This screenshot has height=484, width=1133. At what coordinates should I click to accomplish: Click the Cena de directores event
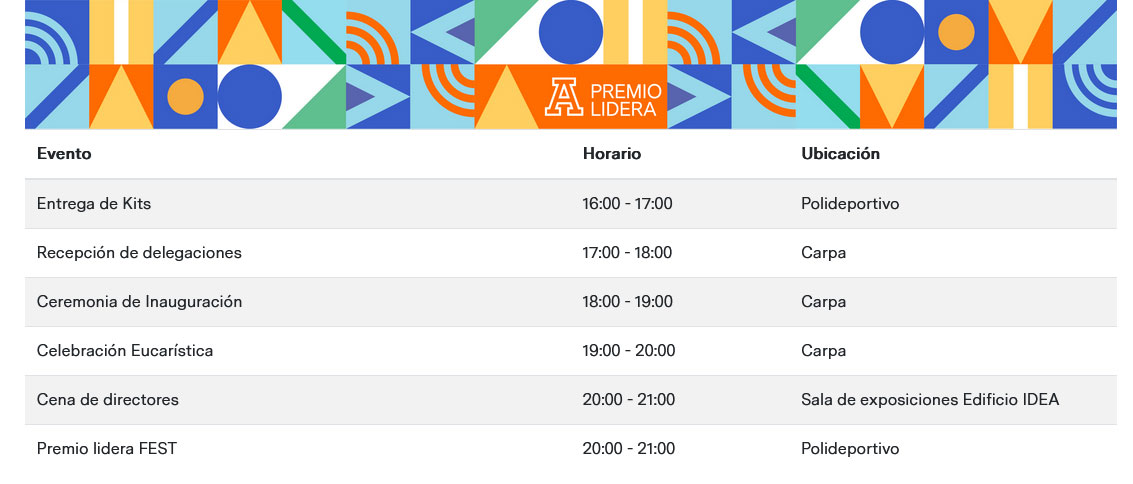[108, 399]
